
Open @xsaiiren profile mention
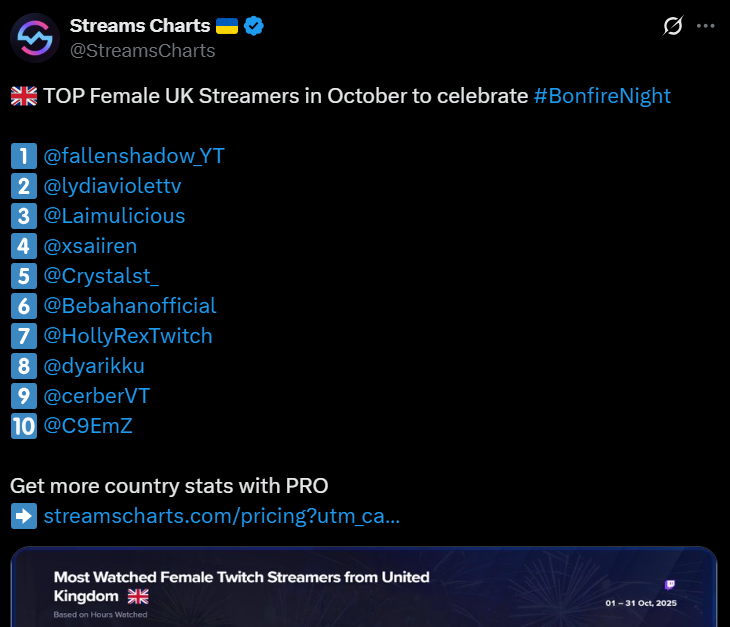[x=90, y=246]
